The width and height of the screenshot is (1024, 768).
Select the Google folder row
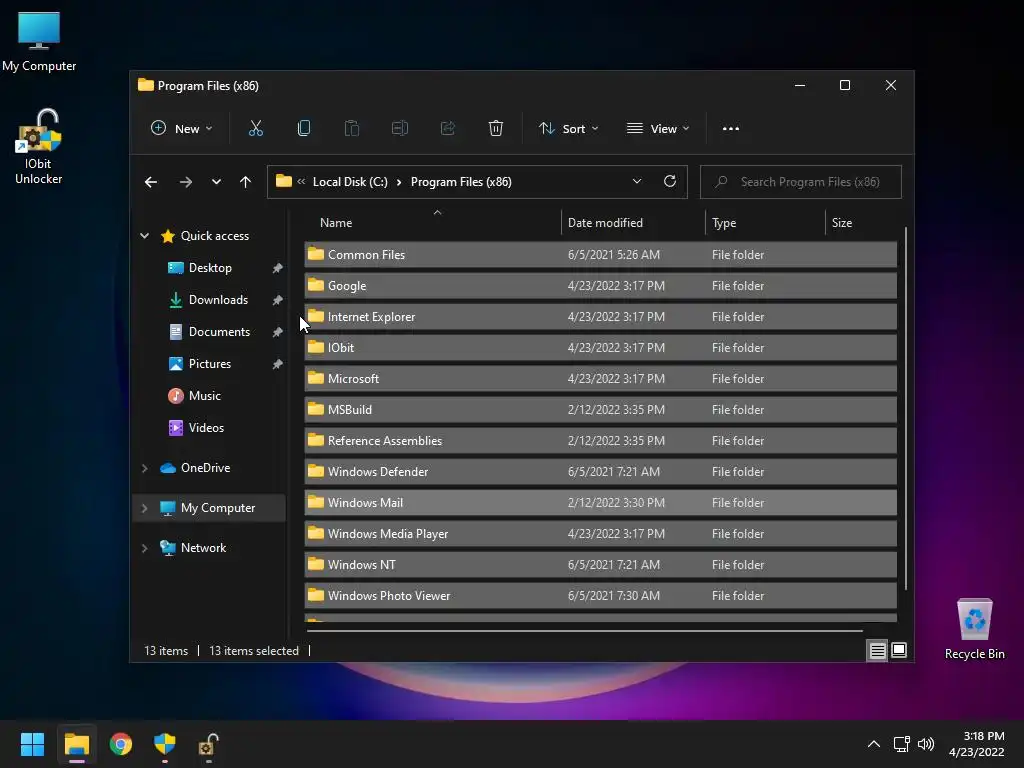[600, 286]
